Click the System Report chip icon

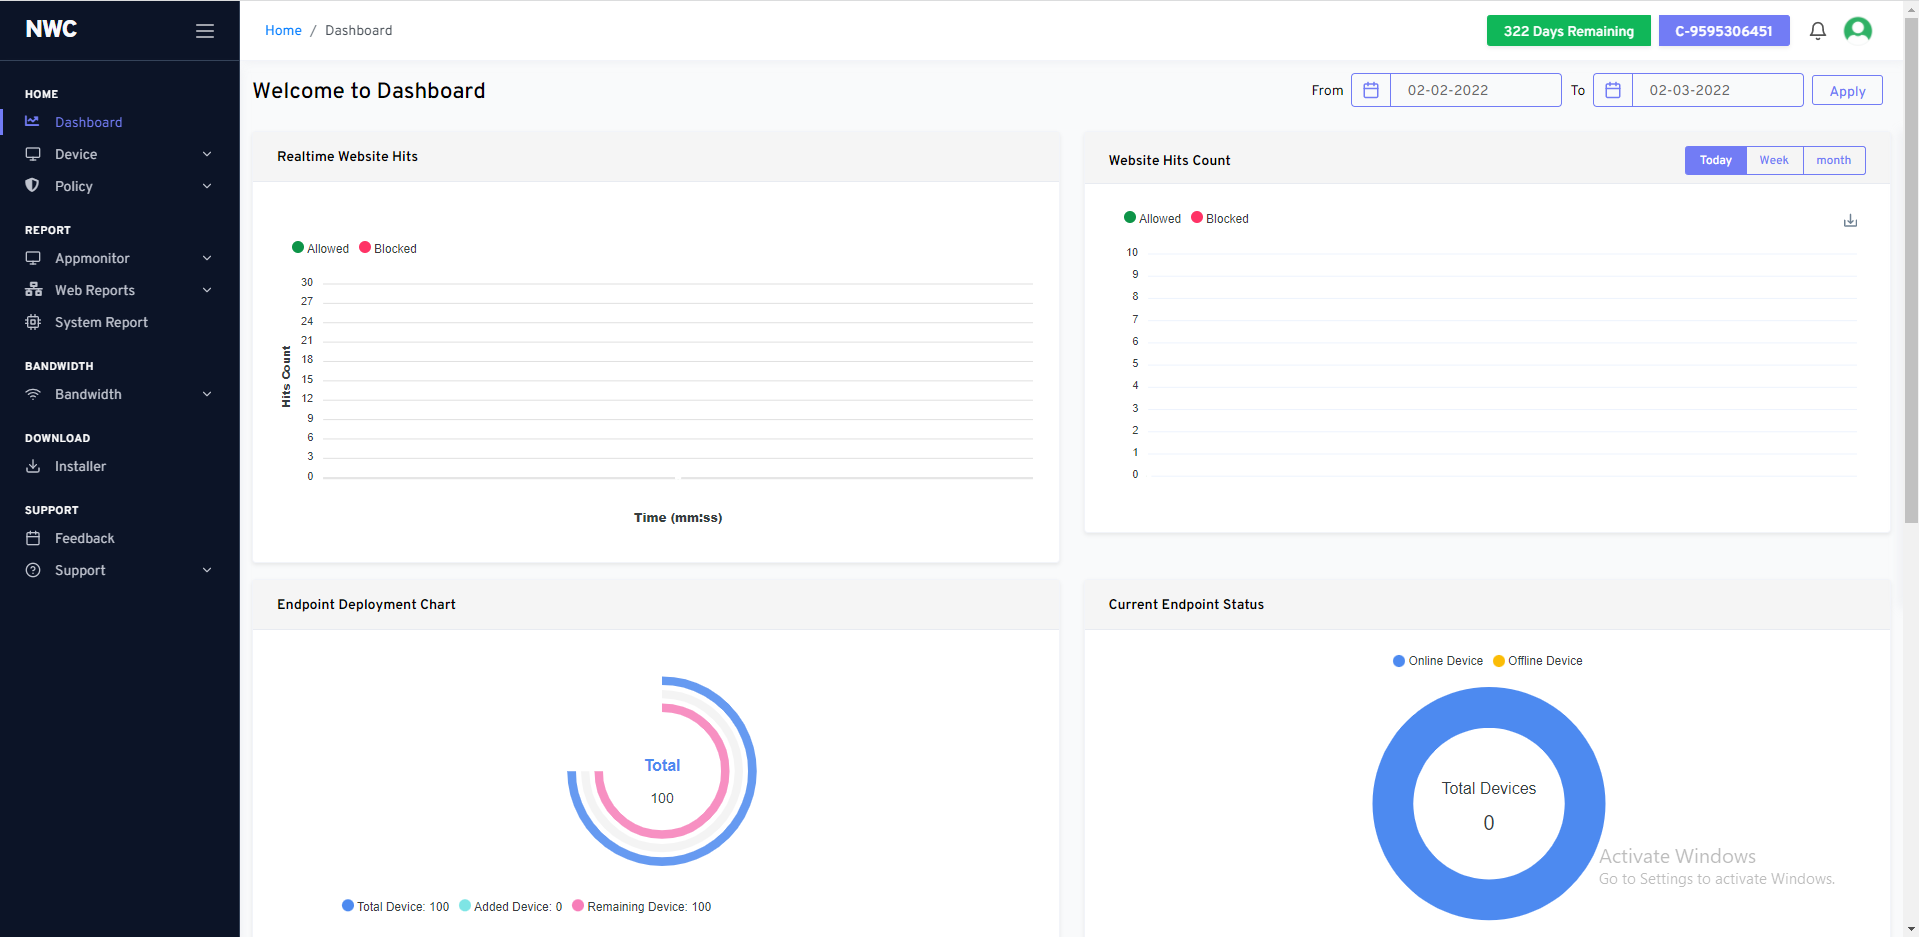(x=33, y=322)
